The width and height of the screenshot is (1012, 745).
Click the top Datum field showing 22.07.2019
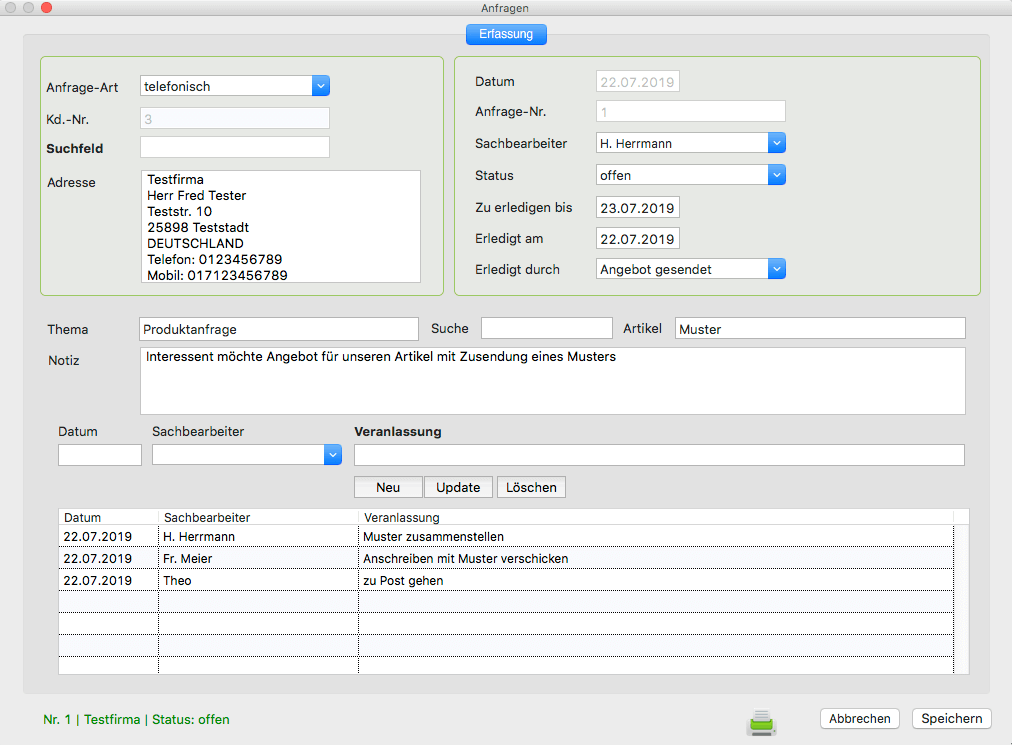coord(638,81)
